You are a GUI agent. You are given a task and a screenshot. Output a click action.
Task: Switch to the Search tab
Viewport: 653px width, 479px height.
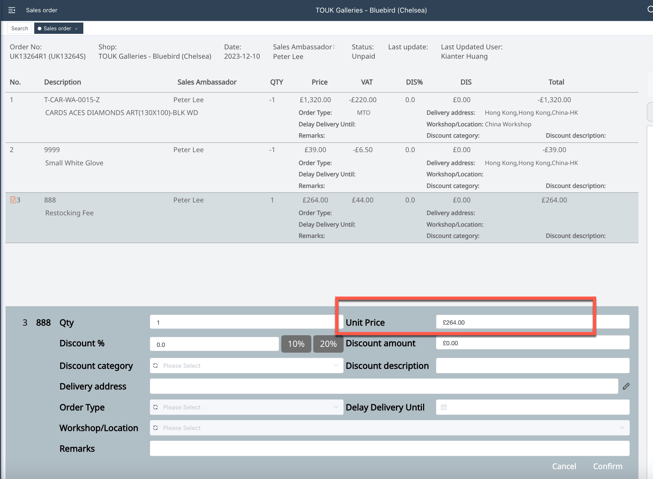click(x=19, y=28)
